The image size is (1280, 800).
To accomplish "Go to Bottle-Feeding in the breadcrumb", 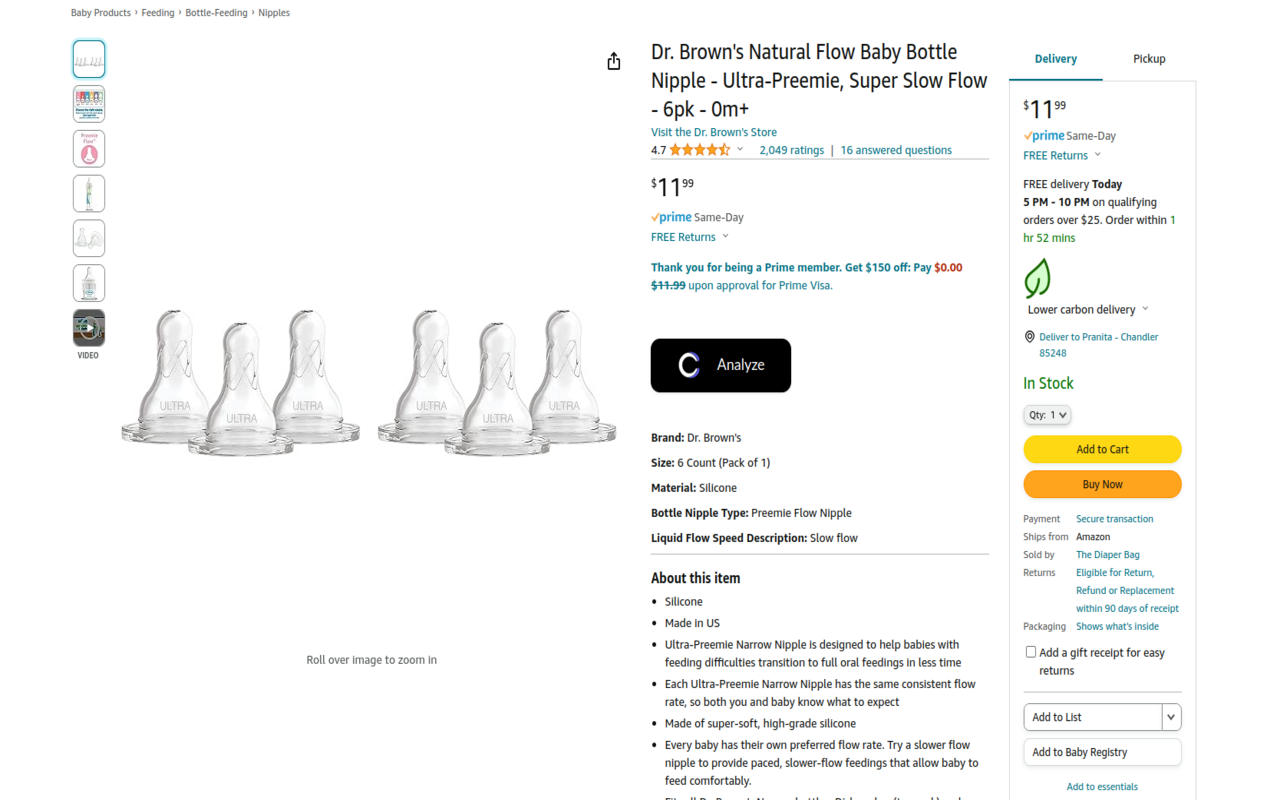I will coord(216,13).
